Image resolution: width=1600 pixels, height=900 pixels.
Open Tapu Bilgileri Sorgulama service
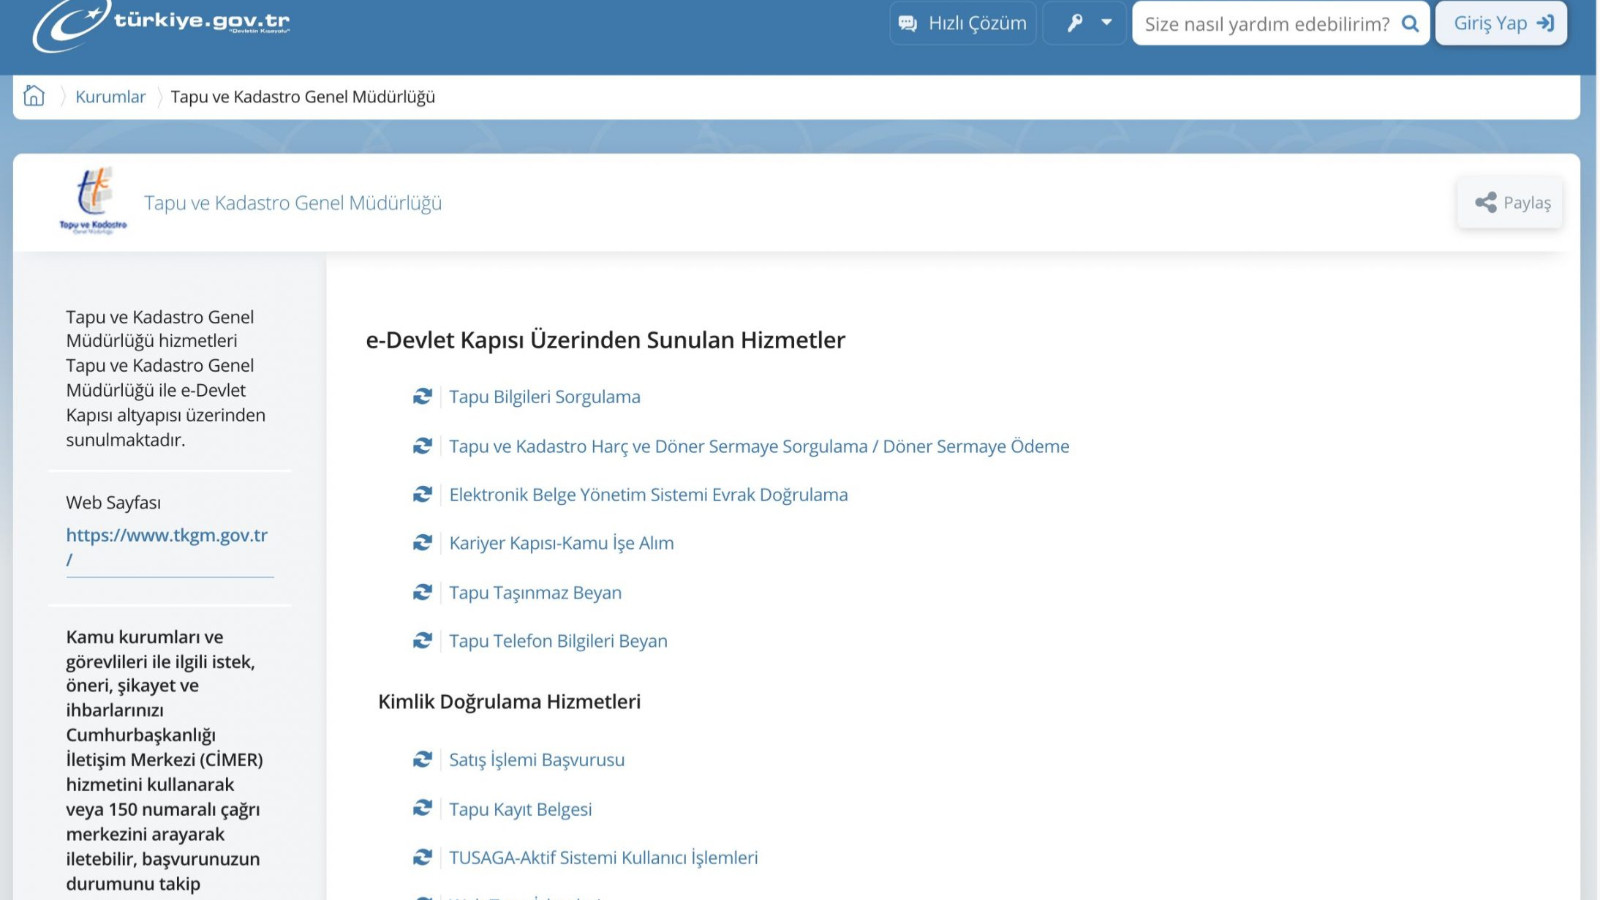[x=544, y=397]
